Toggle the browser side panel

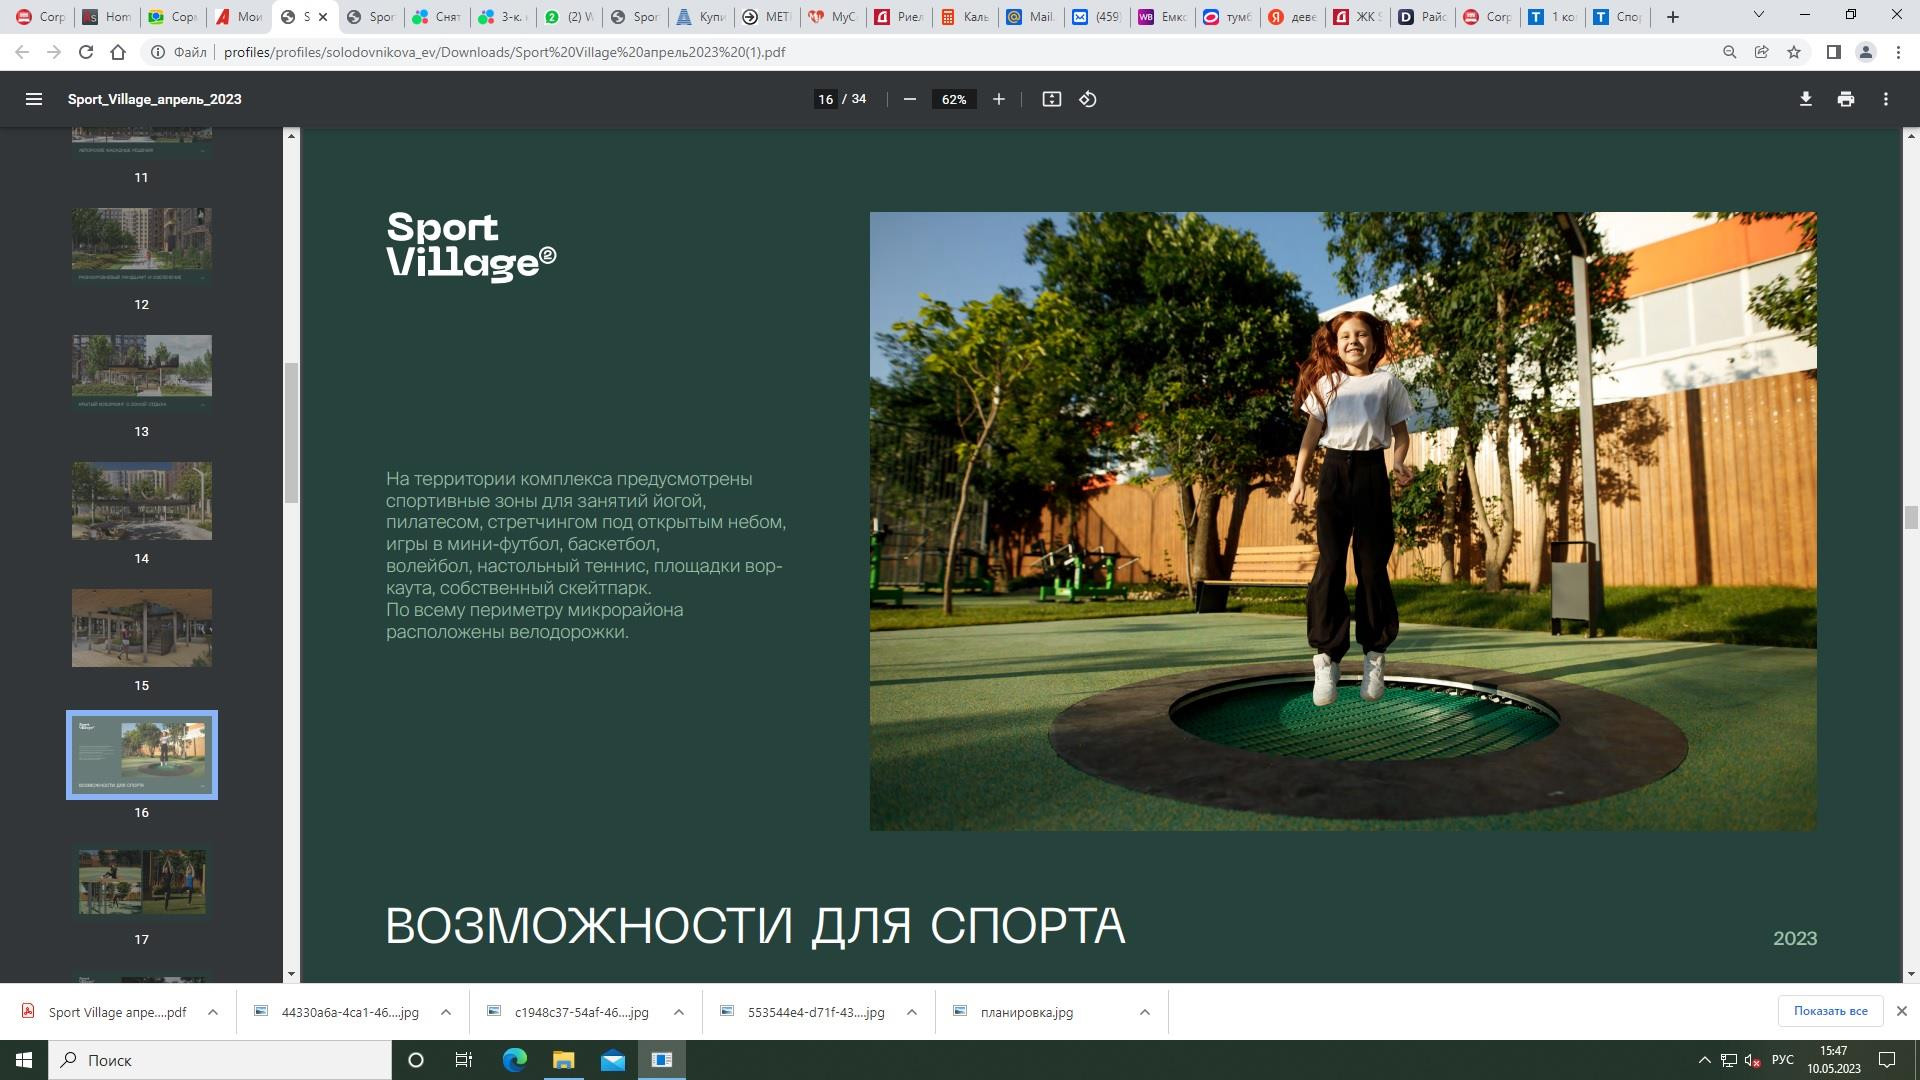(1833, 52)
